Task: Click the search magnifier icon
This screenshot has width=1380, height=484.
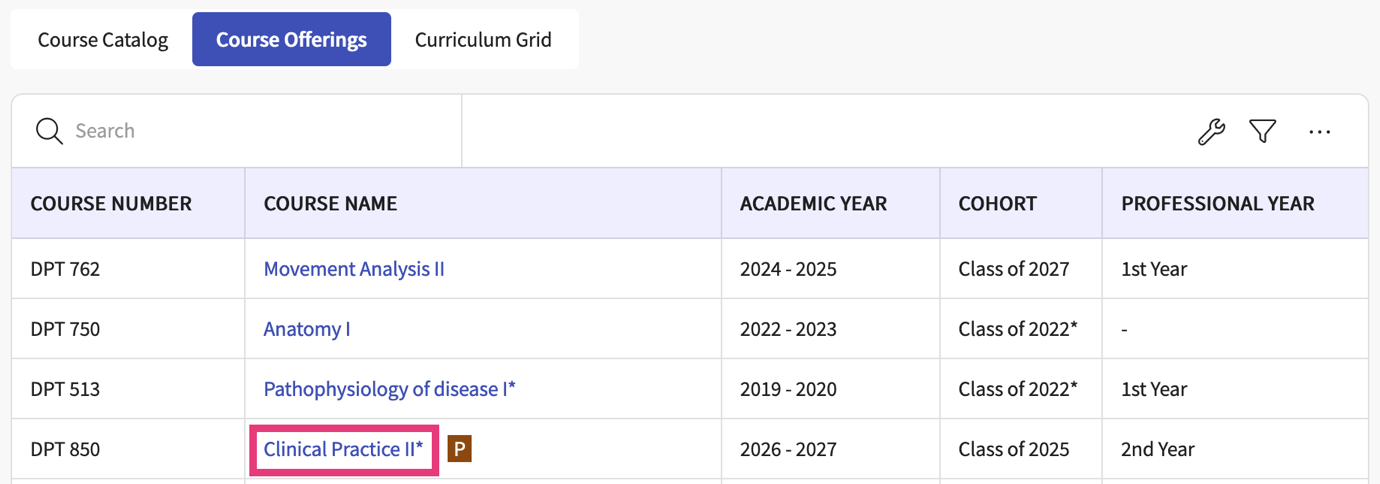Action: click(49, 131)
